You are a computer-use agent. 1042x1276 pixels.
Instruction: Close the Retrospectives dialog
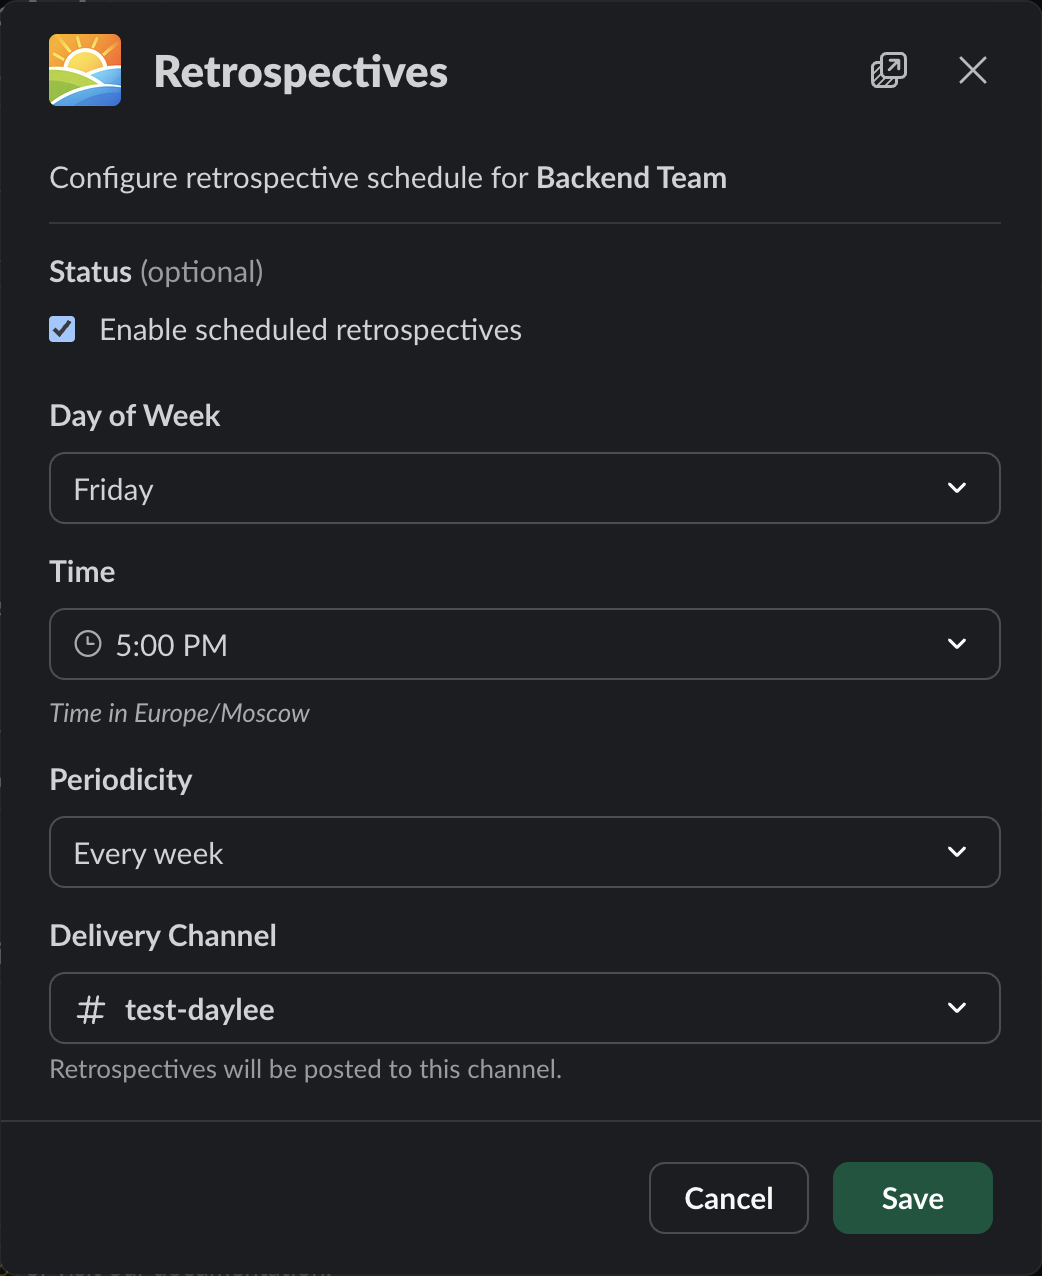click(x=972, y=70)
